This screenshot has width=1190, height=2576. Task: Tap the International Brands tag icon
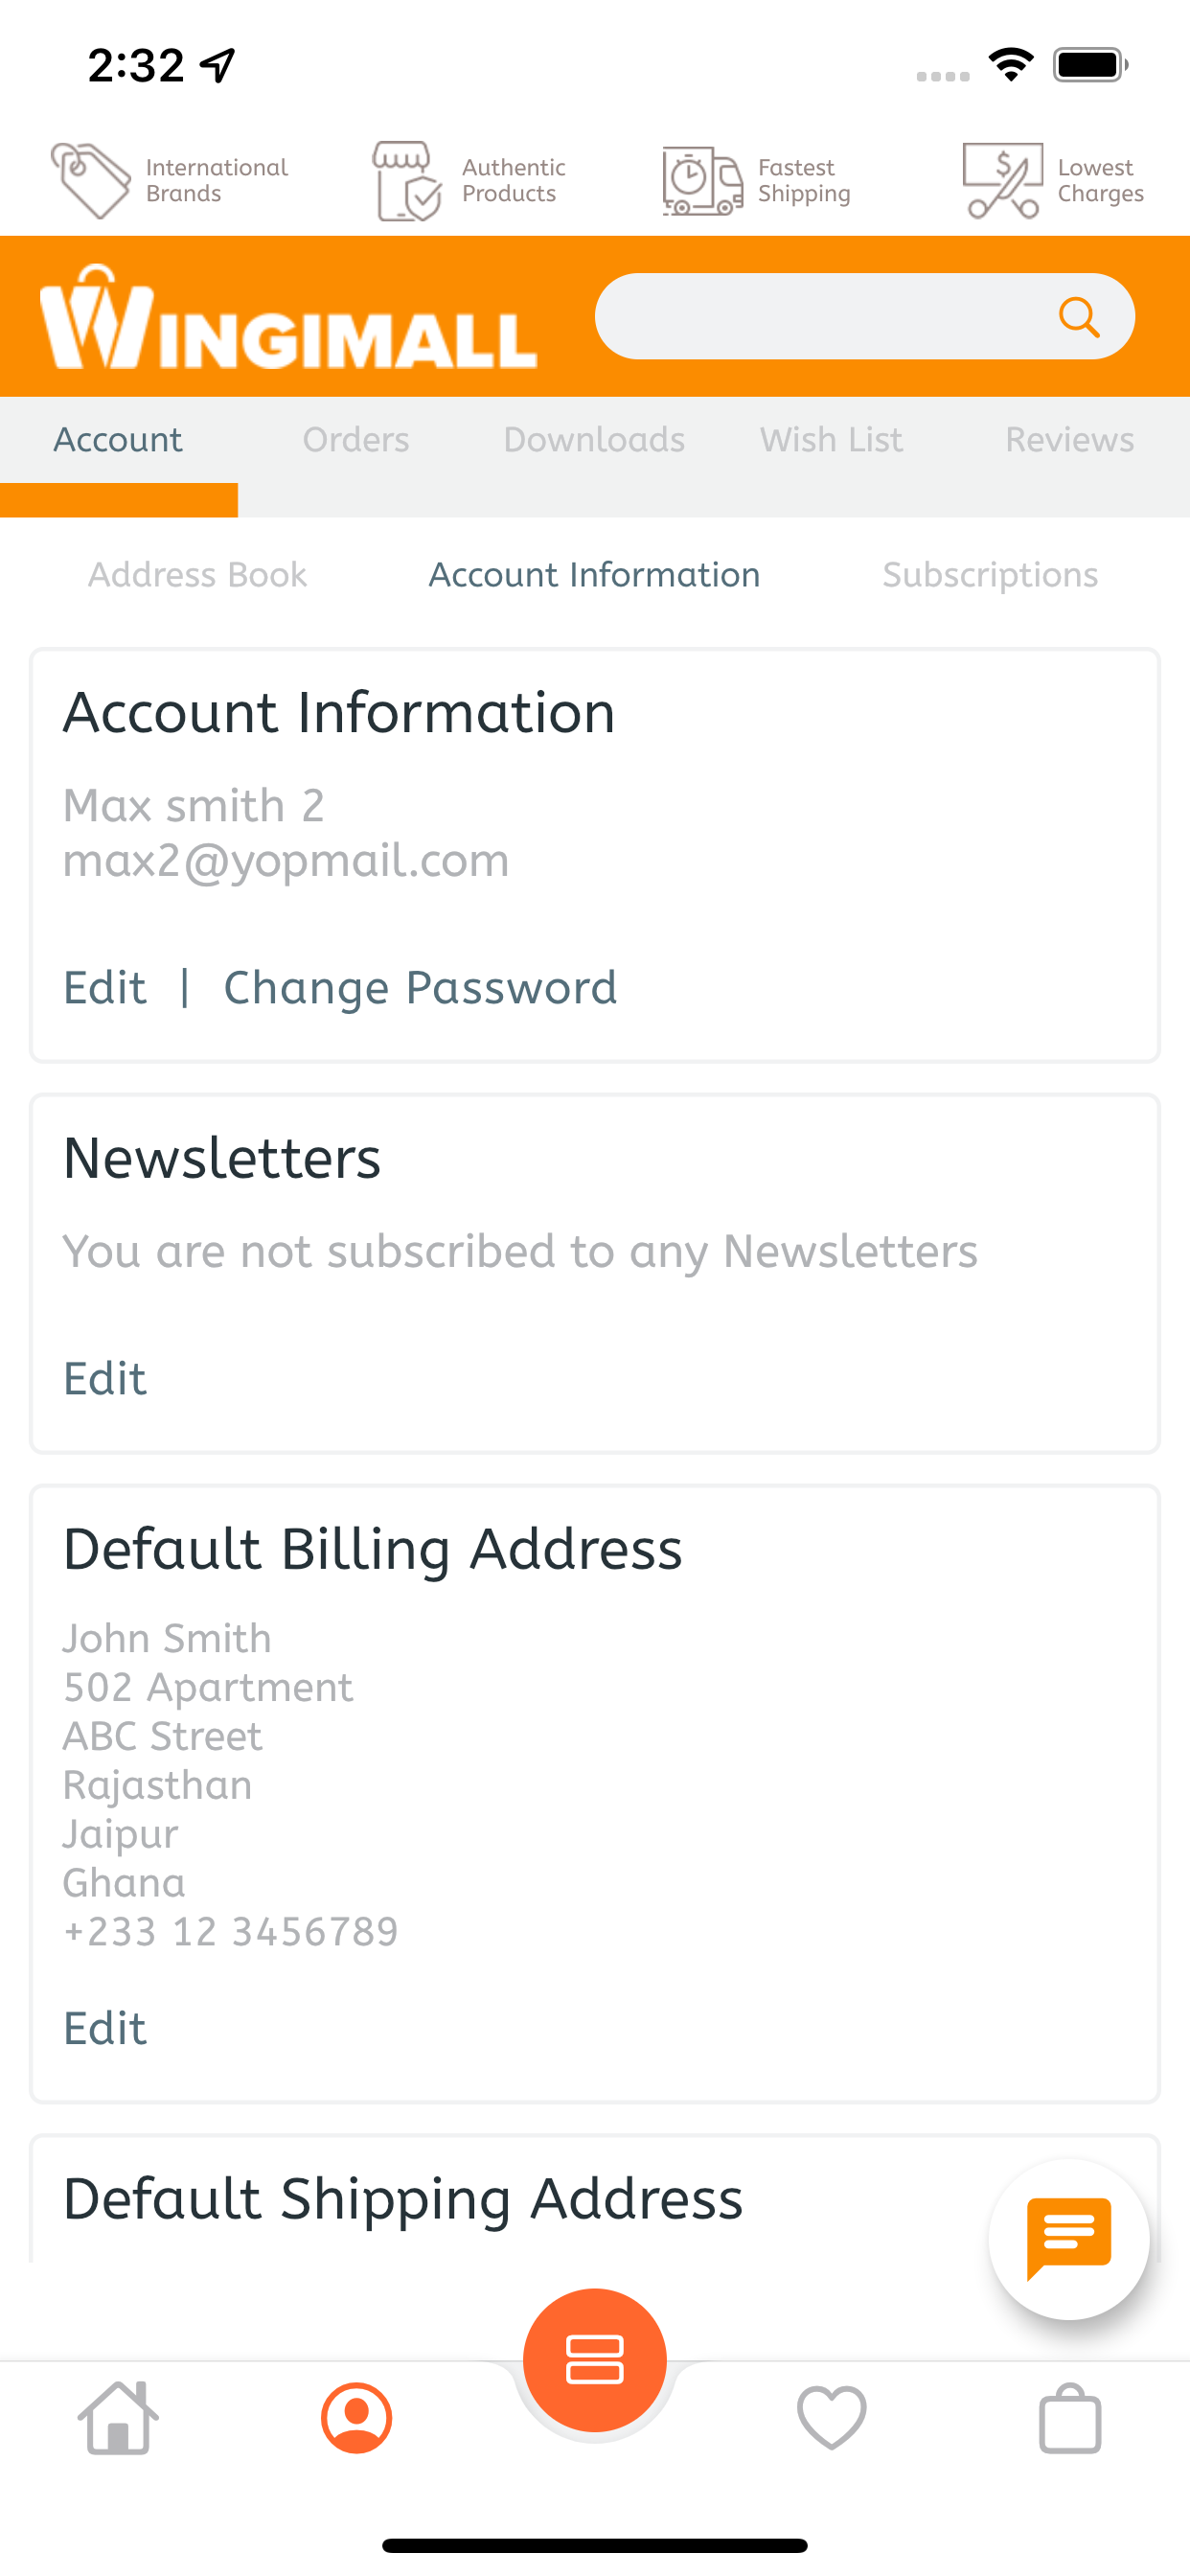coord(91,180)
